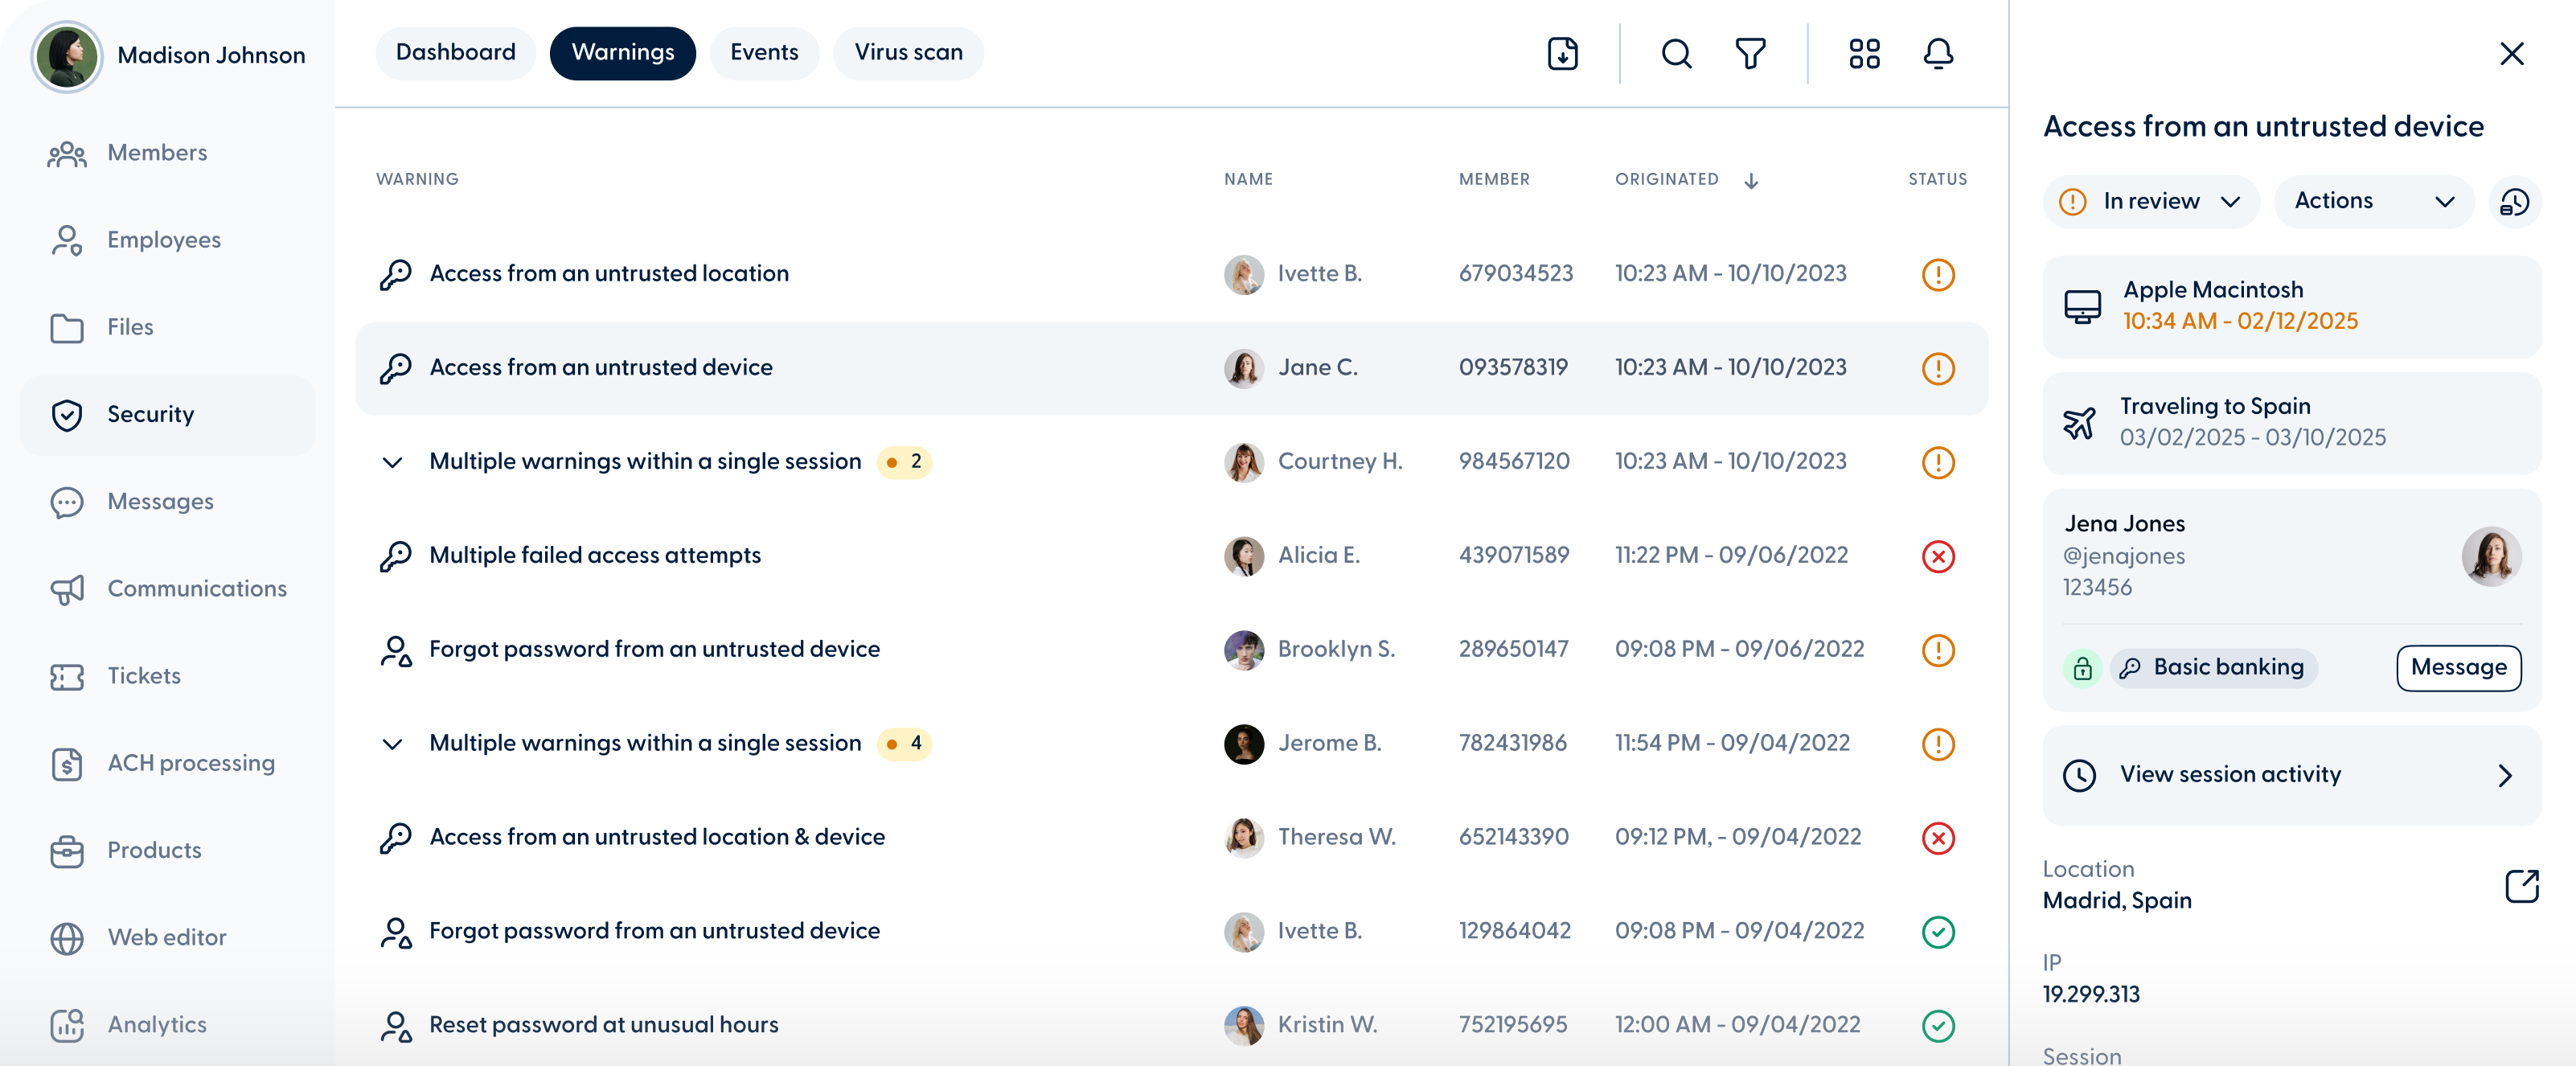Click the green lock icon near Basic banking
This screenshot has width=2576, height=1066.
(x=2082, y=668)
